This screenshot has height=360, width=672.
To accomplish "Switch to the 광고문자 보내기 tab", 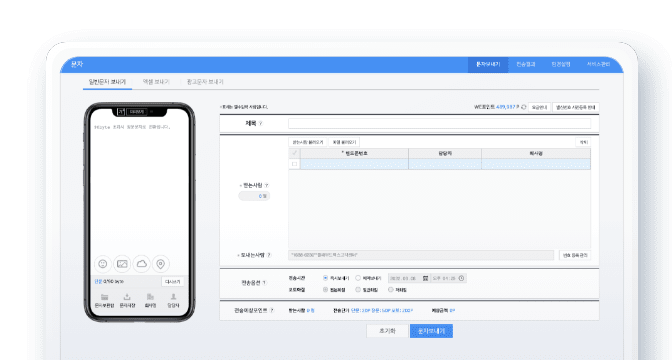I will [205, 82].
